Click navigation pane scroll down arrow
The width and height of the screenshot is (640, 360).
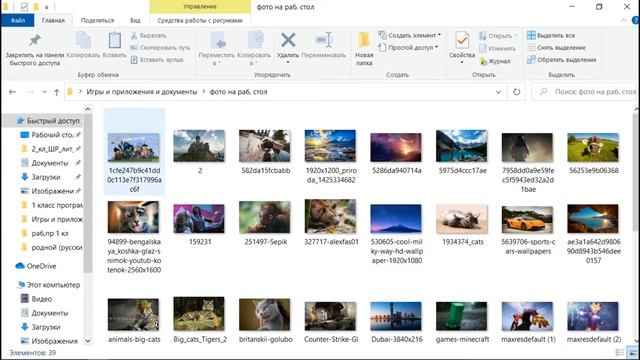[88, 340]
